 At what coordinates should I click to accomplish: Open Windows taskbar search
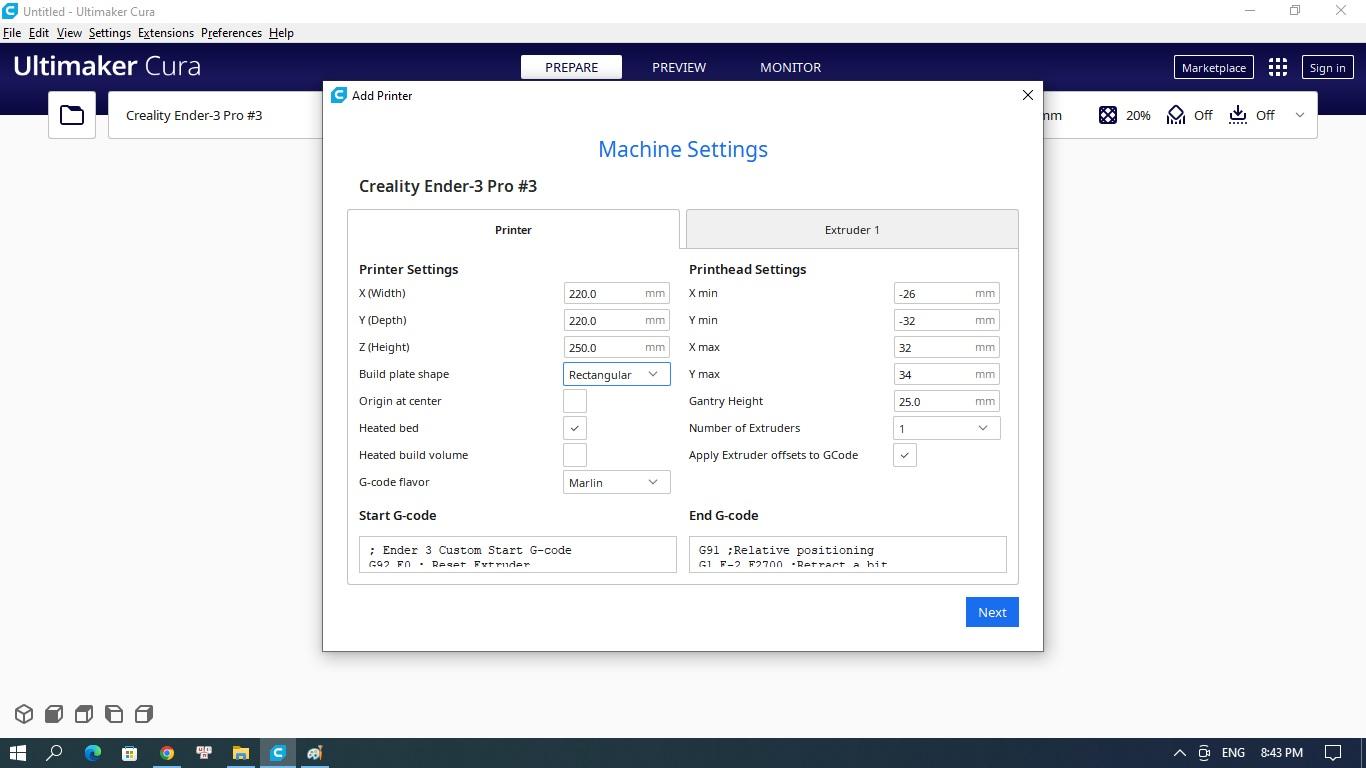[x=55, y=753]
